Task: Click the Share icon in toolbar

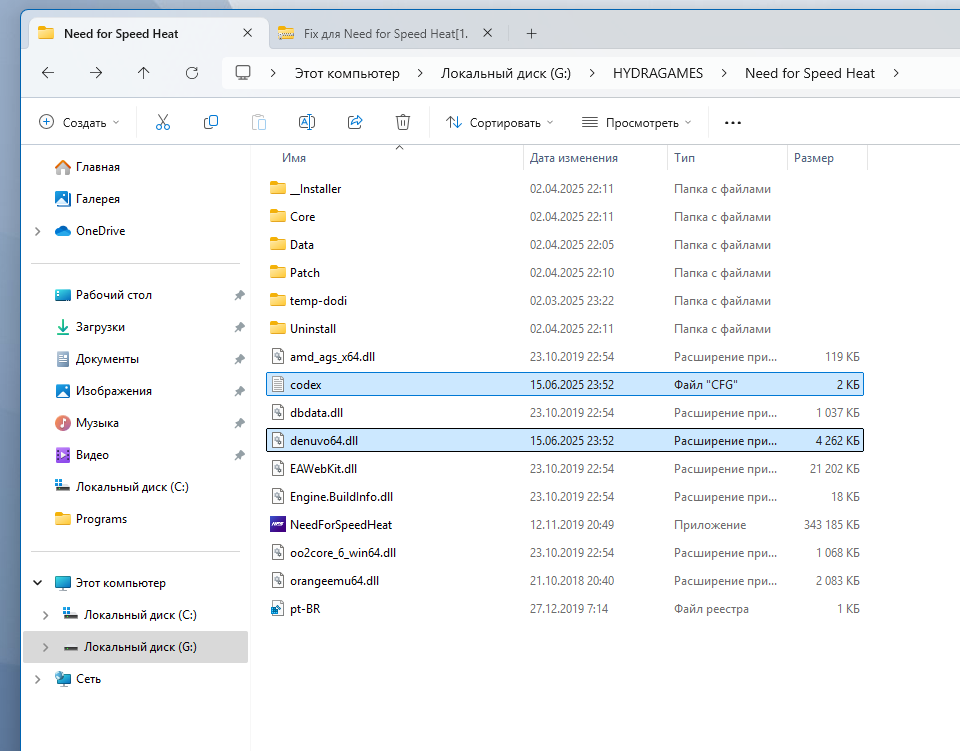Action: coord(355,122)
